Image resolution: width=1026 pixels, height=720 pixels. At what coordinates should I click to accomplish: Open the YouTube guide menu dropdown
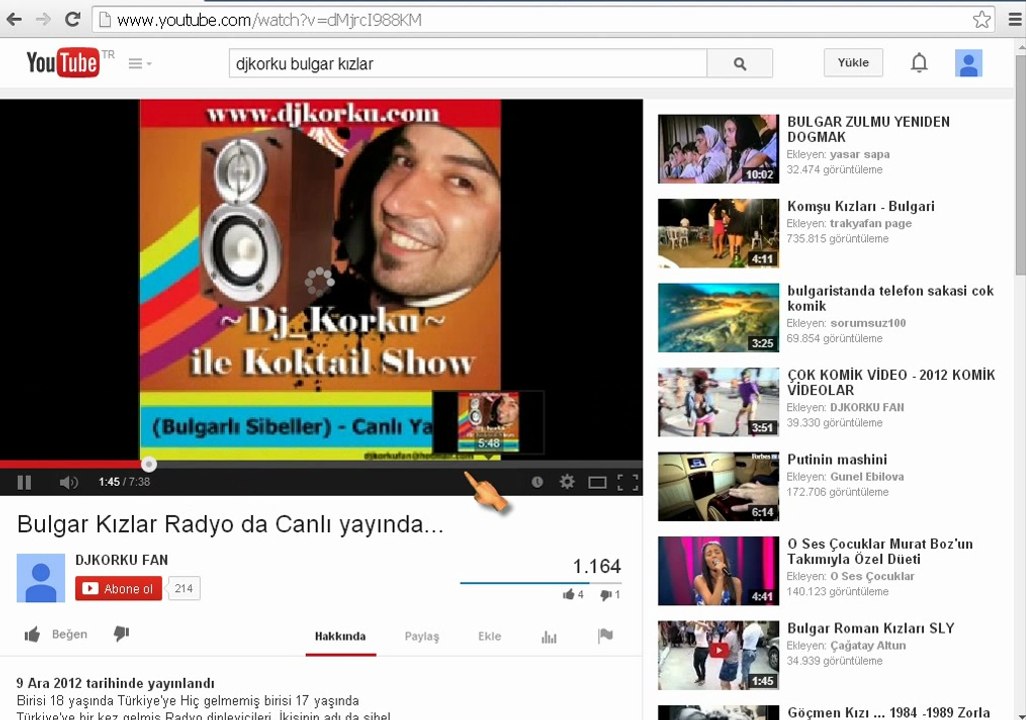click(140, 63)
